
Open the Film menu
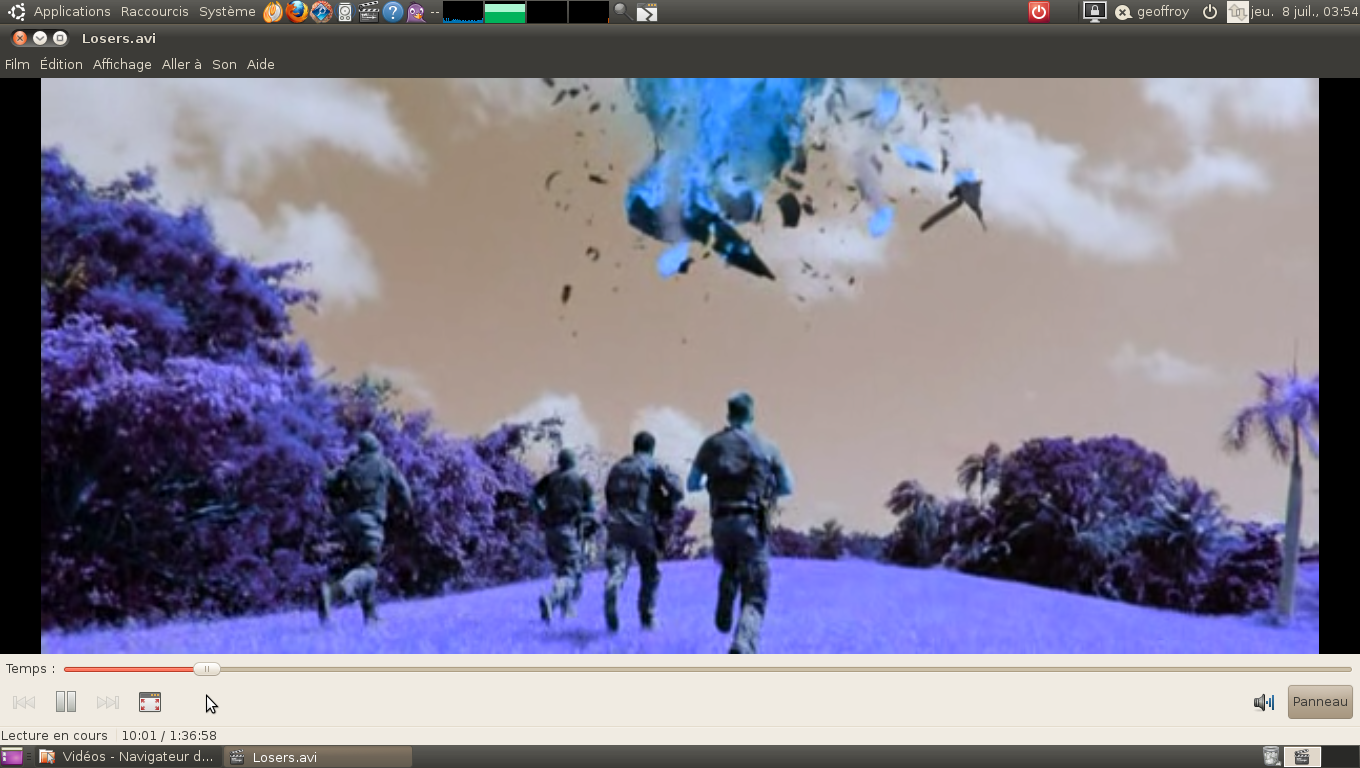(17, 64)
